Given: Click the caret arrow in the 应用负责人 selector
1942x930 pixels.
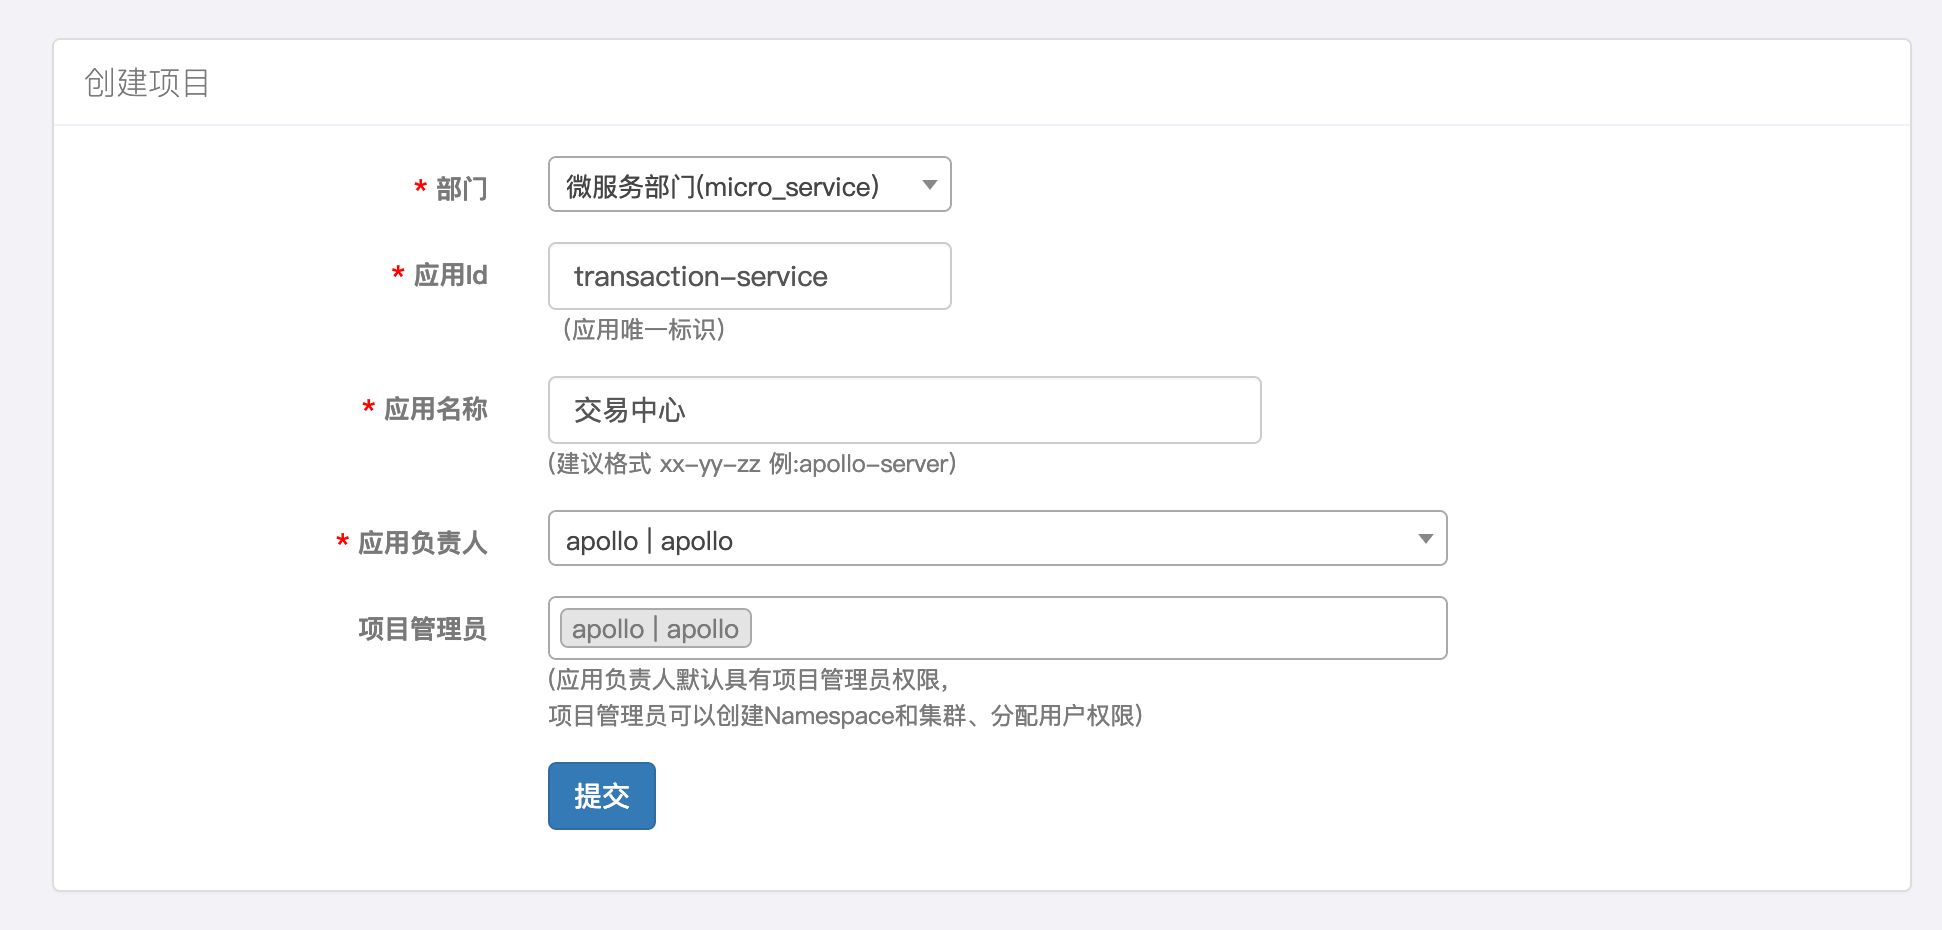Looking at the screenshot, I should 1425,539.
